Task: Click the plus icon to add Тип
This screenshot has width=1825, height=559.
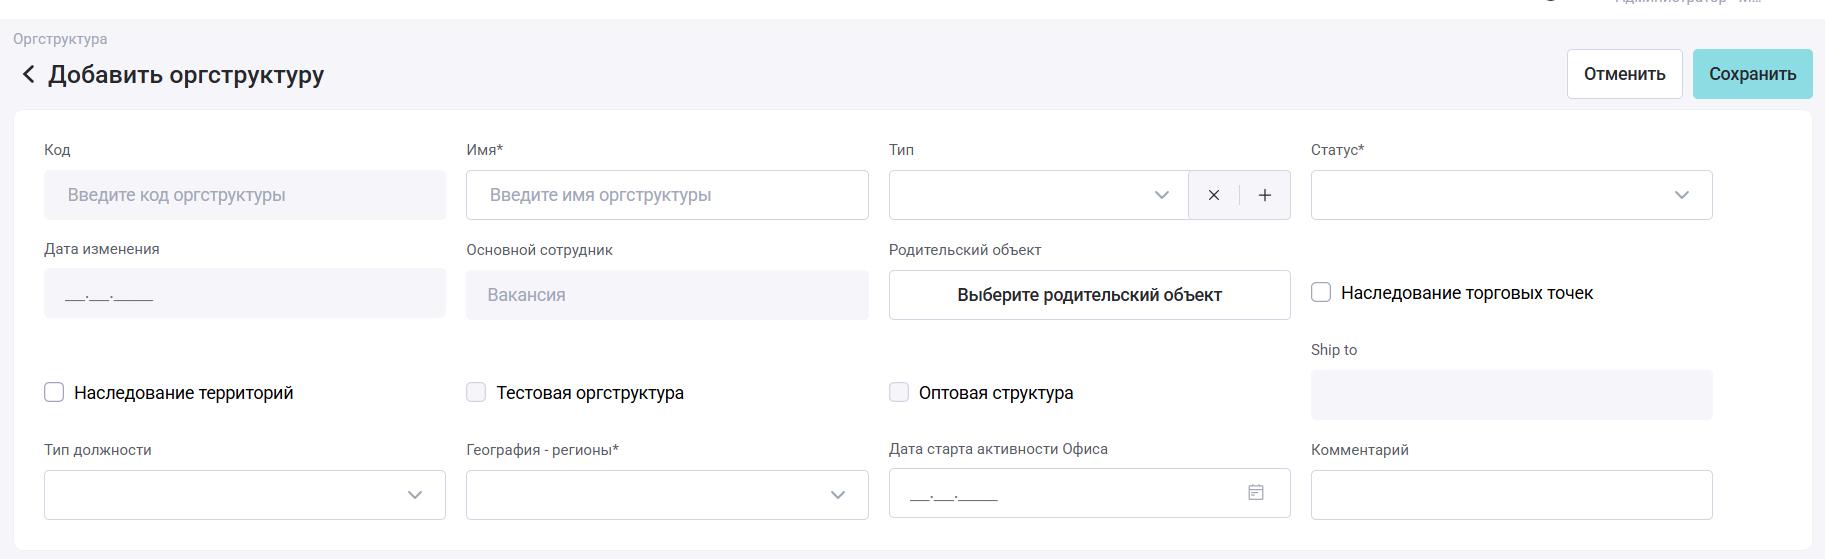Action: (1264, 195)
